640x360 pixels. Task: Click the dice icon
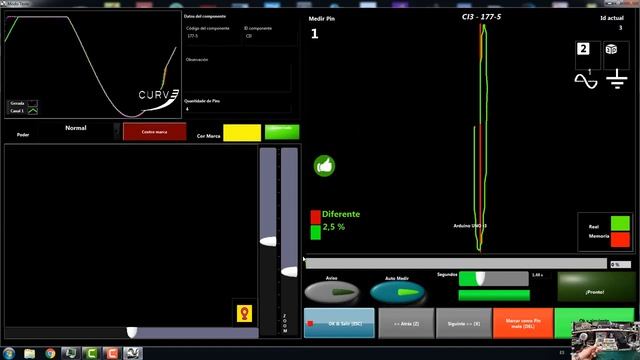point(611,49)
